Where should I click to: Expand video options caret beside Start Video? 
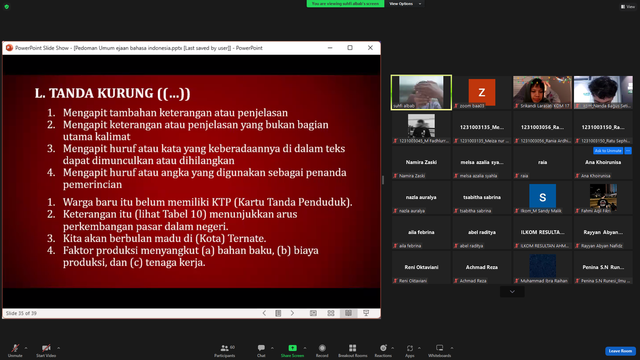pyautogui.click(x=59, y=348)
